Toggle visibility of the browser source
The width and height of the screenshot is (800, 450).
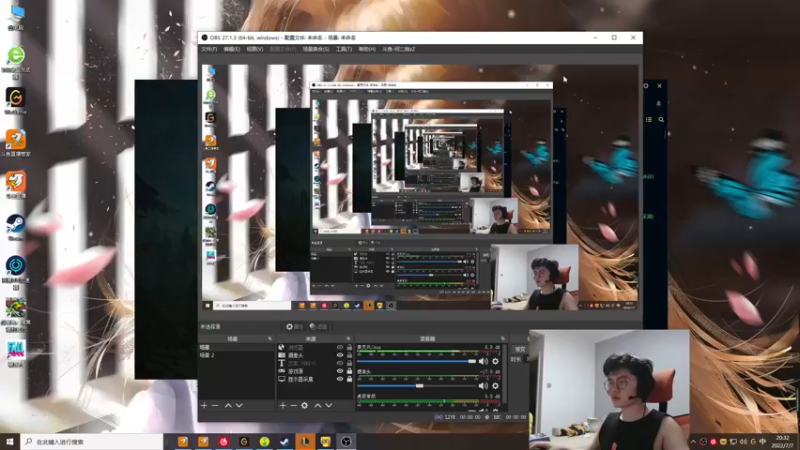340,347
